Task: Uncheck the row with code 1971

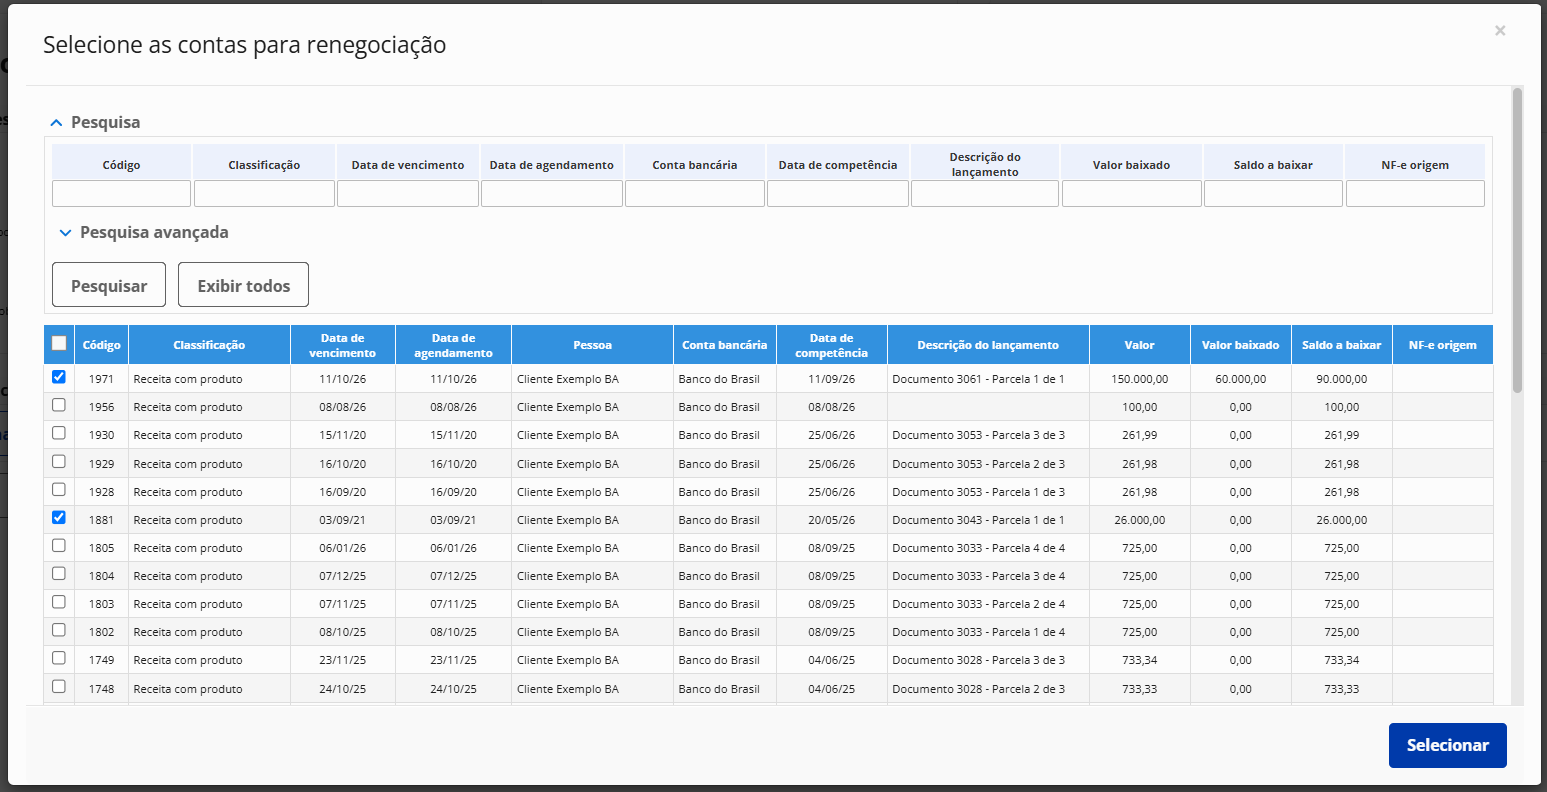Action: click(x=59, y=377)
